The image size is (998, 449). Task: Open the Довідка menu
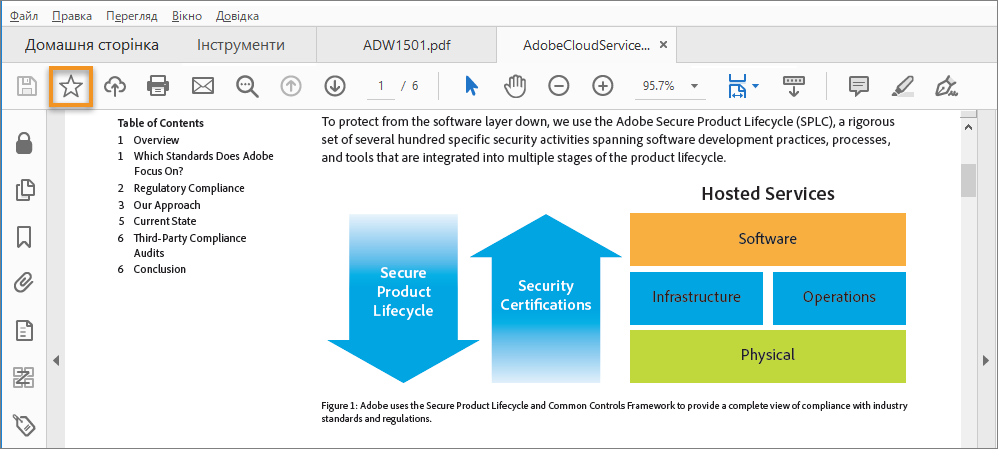(237, 16)
